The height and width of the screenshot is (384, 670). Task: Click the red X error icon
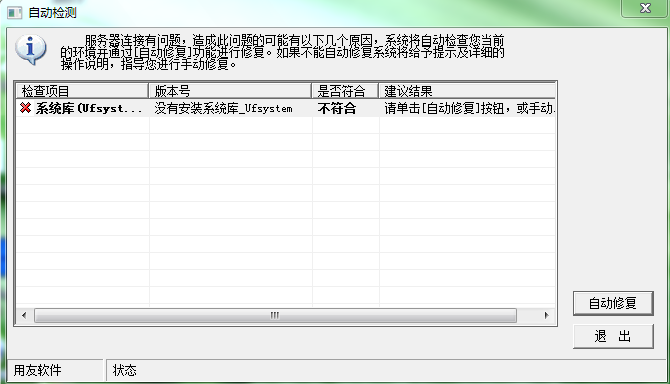coord(25,108)
